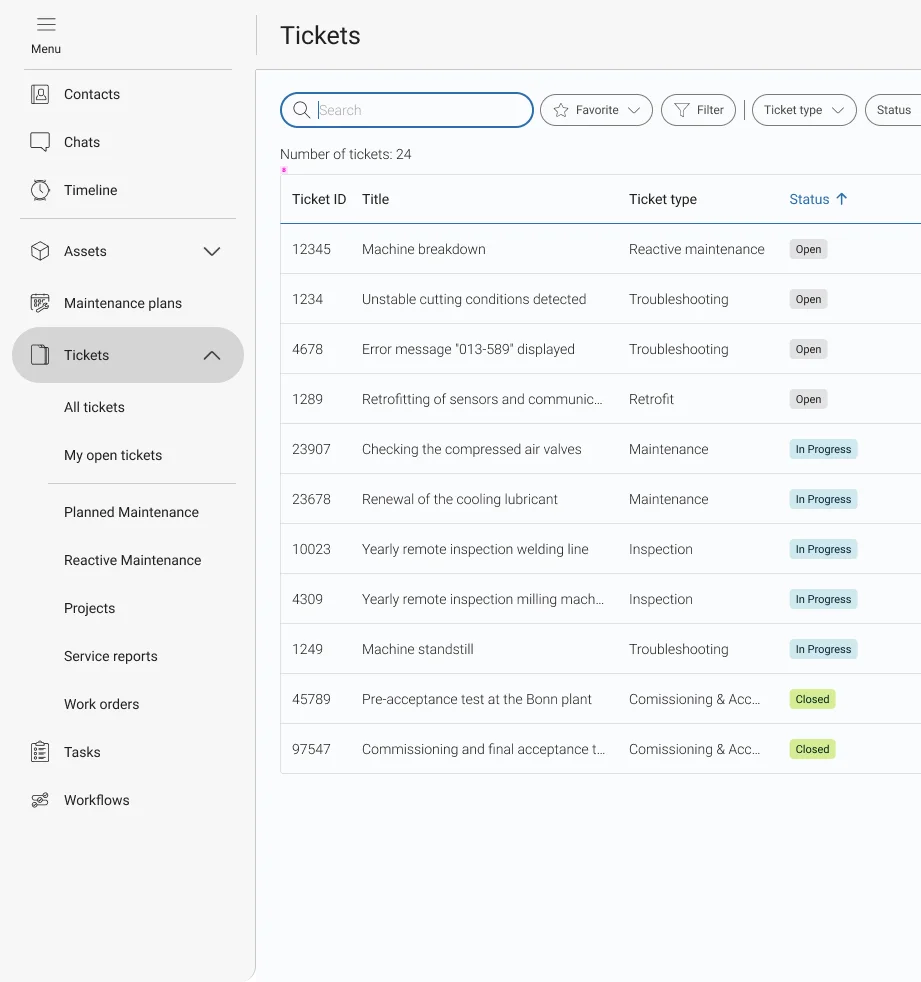Click the star icon on Favorite
Viewport: 921px width, 982px height.
pos(561,110)
